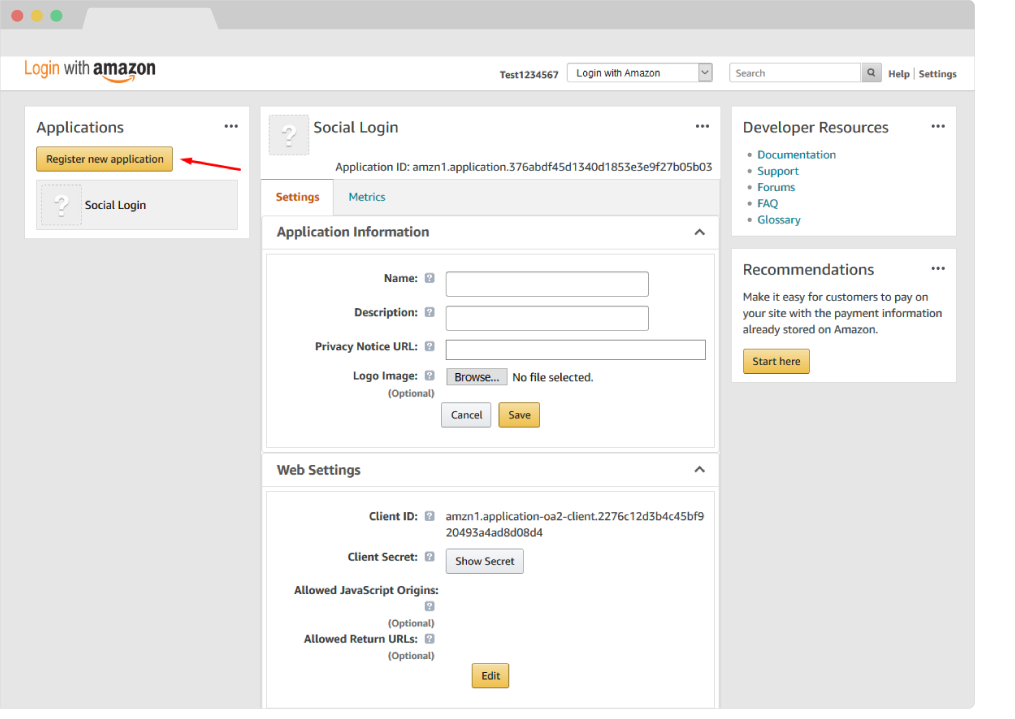Click help icon next to Name field

pos(429,279)
